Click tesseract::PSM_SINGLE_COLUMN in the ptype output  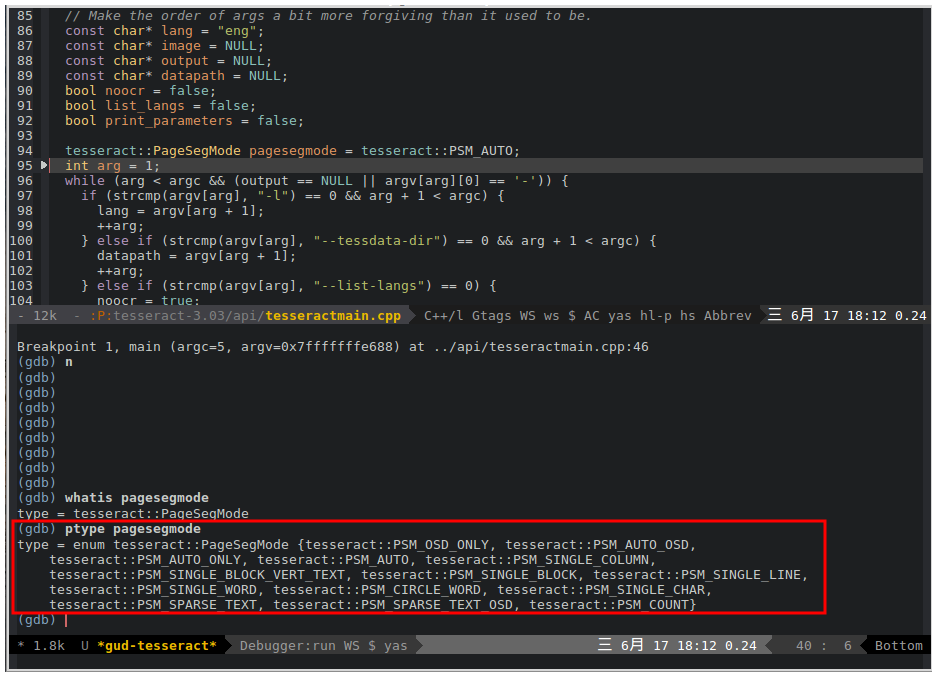coord(537,559)
